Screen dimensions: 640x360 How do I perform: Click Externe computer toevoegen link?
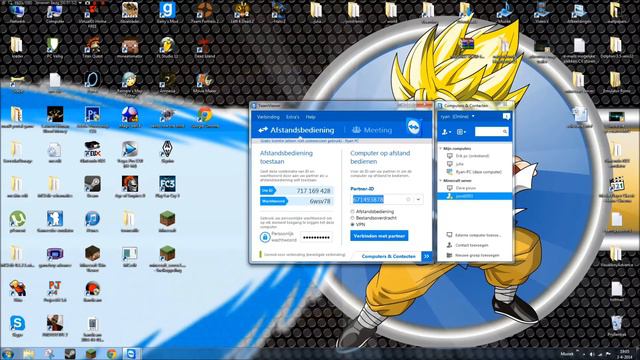[473, 235]
